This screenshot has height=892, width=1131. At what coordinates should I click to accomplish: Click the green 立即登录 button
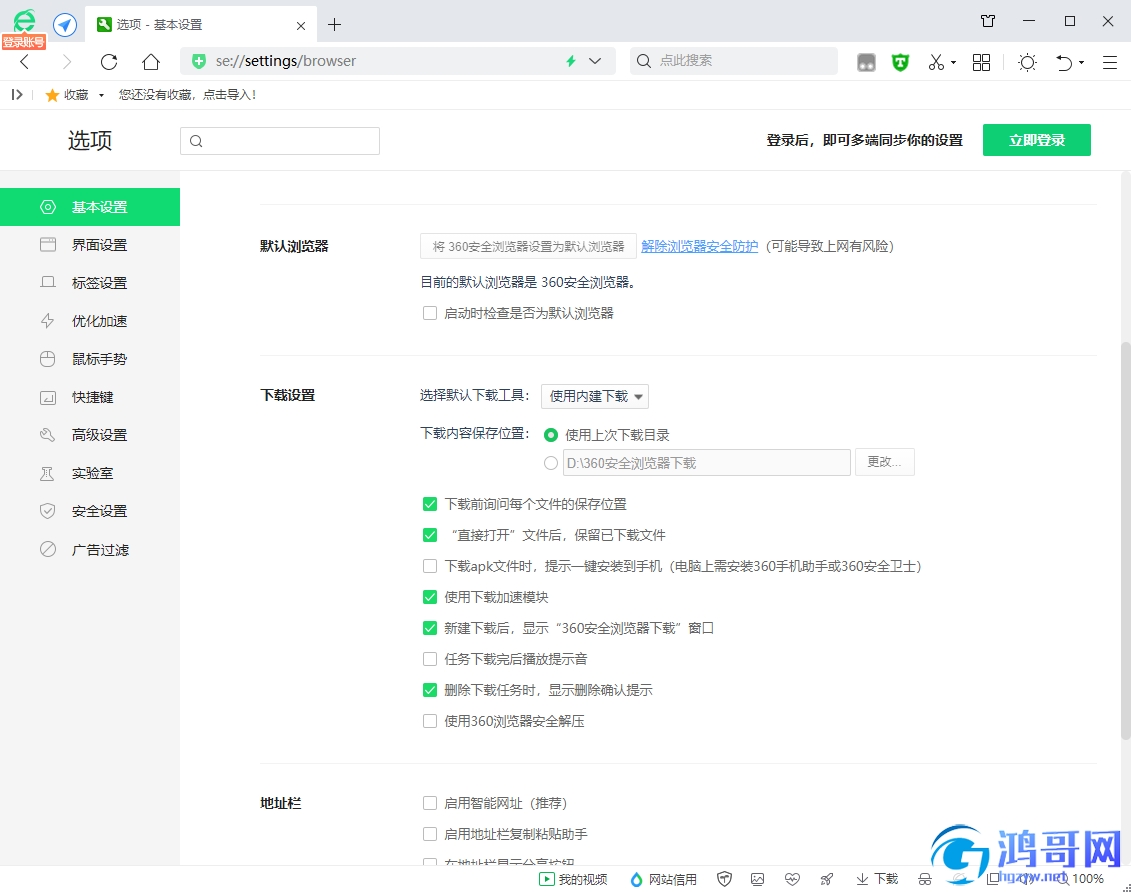[1037, 140]
